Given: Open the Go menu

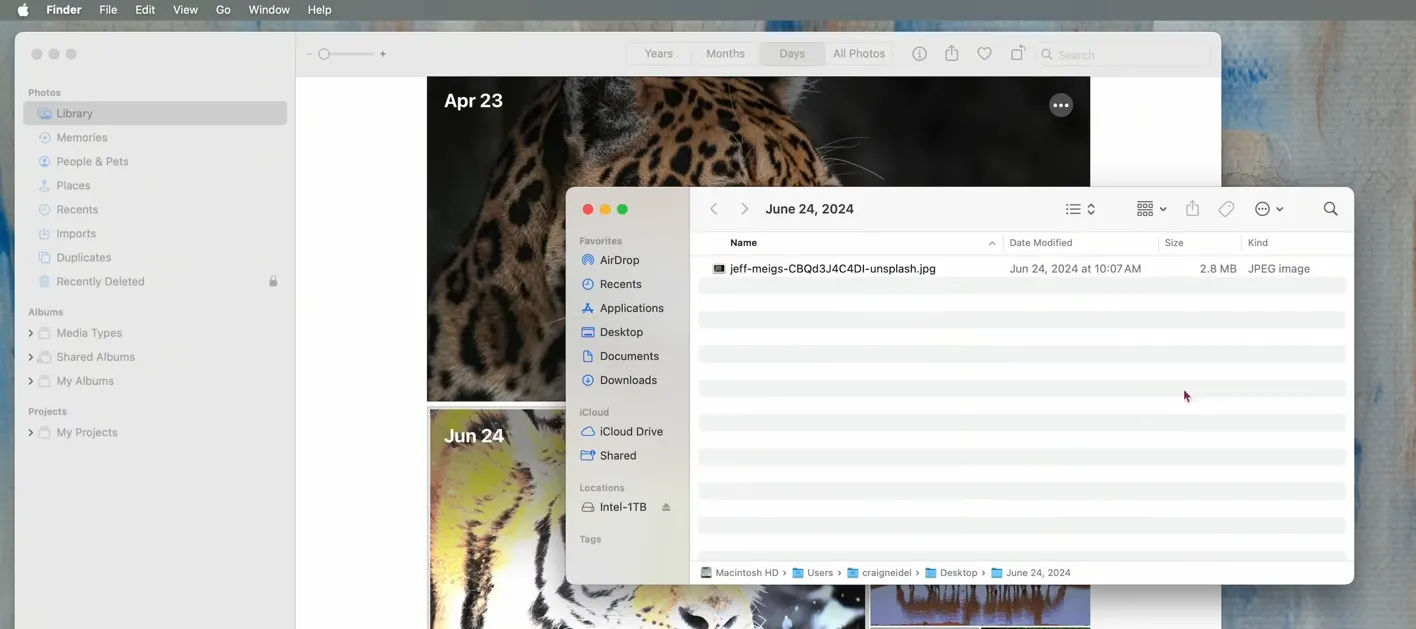Looking at the screenshot, I should [223, 10].
